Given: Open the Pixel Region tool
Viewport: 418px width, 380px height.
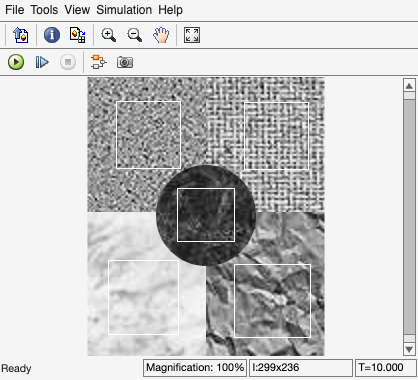Looking at the screenshot, I should pyautogui.click(x=78, y=35).
